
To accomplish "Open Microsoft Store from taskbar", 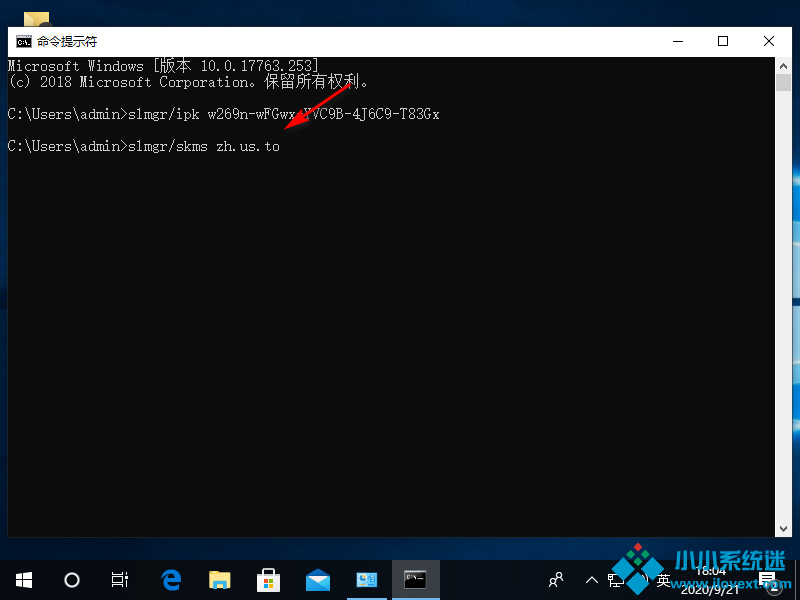I will click(268, 580).
